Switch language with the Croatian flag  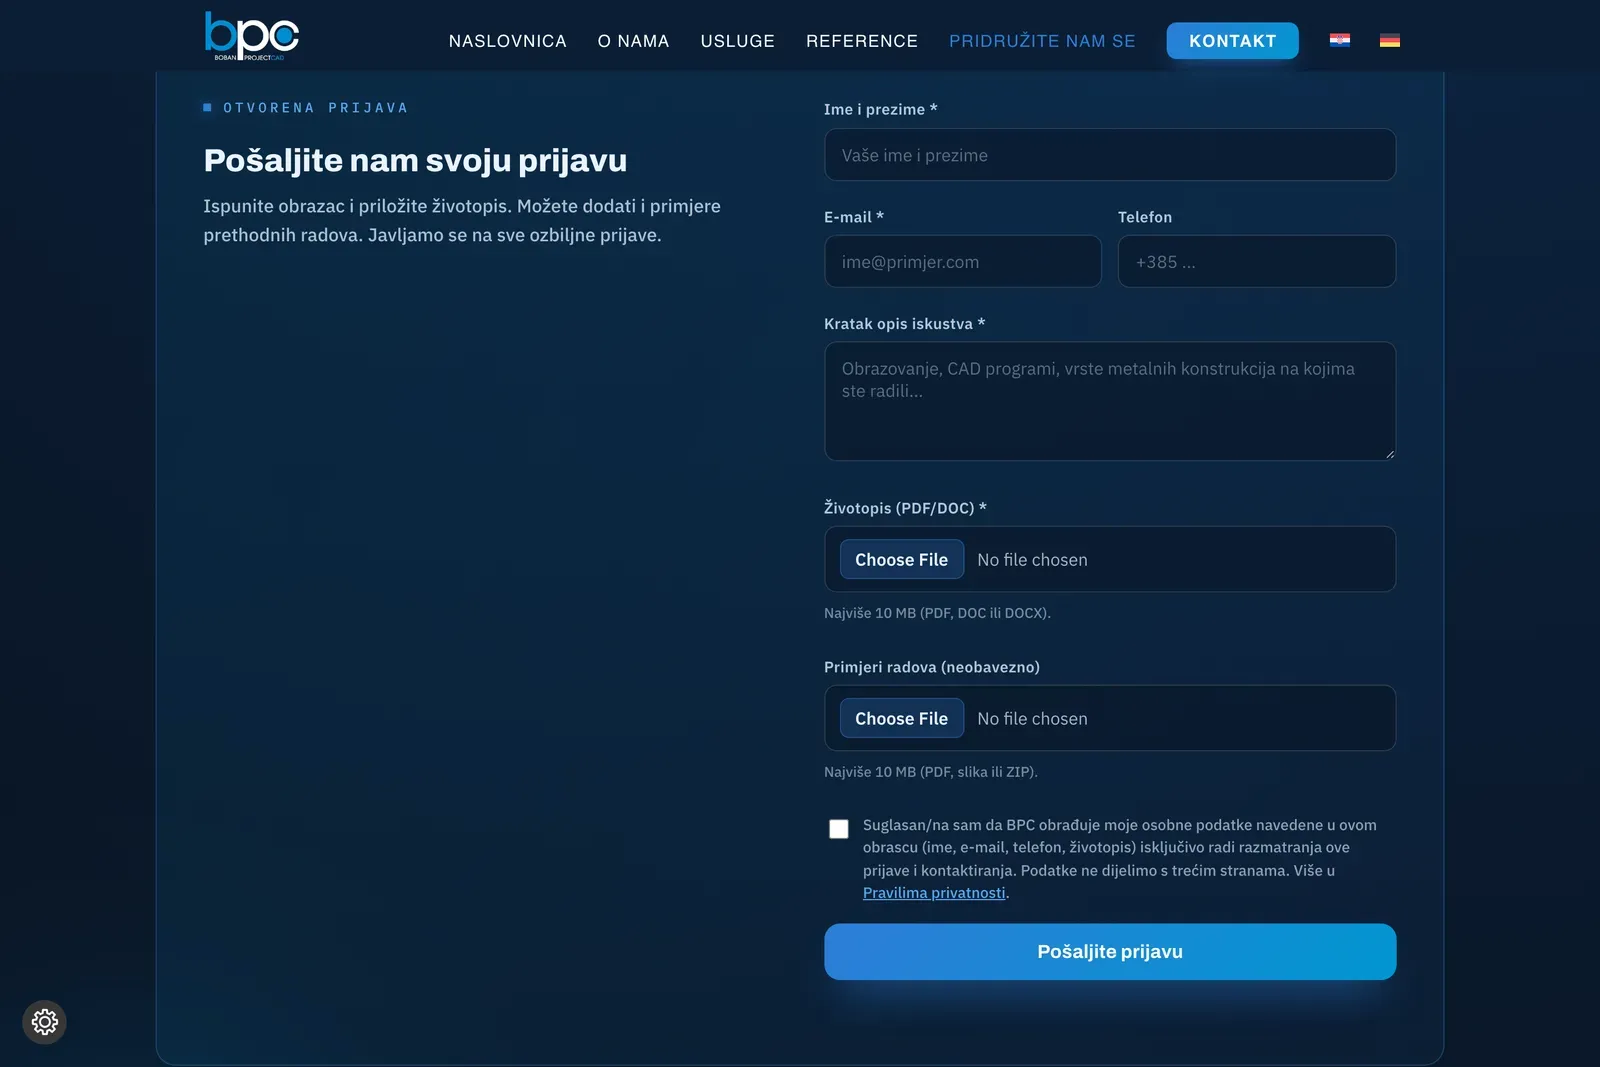(1340, 40)
